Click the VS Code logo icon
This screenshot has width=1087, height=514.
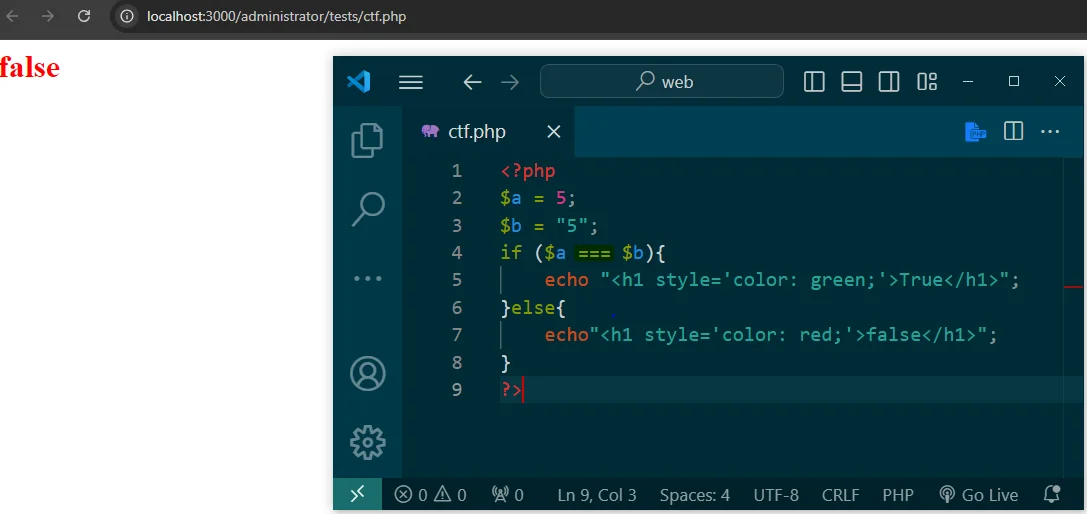point(359,82)
